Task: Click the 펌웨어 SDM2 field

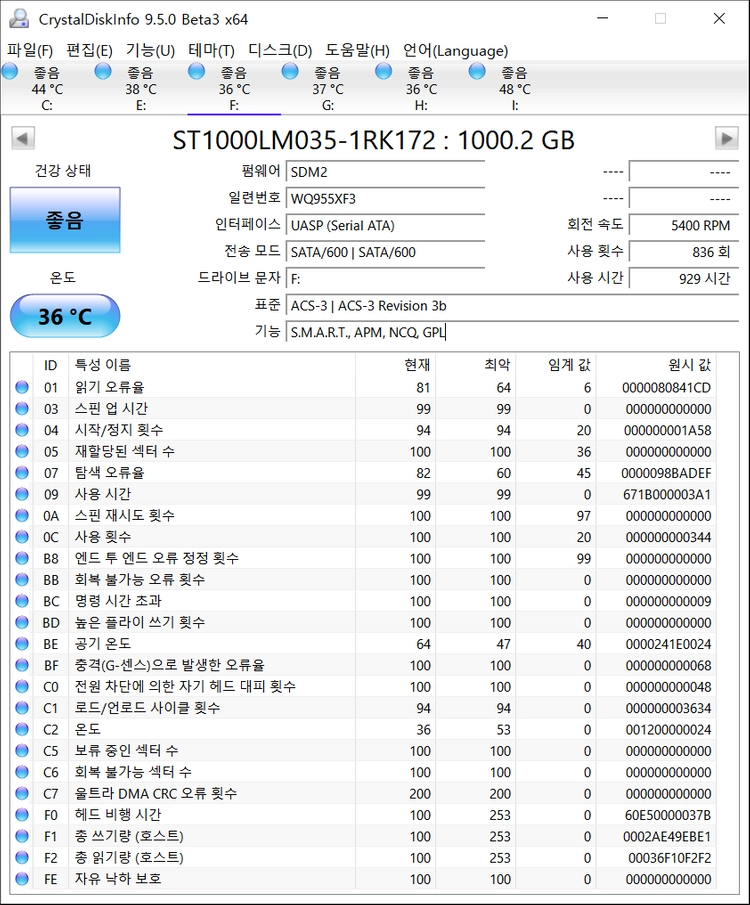Action: pos(385,172)
